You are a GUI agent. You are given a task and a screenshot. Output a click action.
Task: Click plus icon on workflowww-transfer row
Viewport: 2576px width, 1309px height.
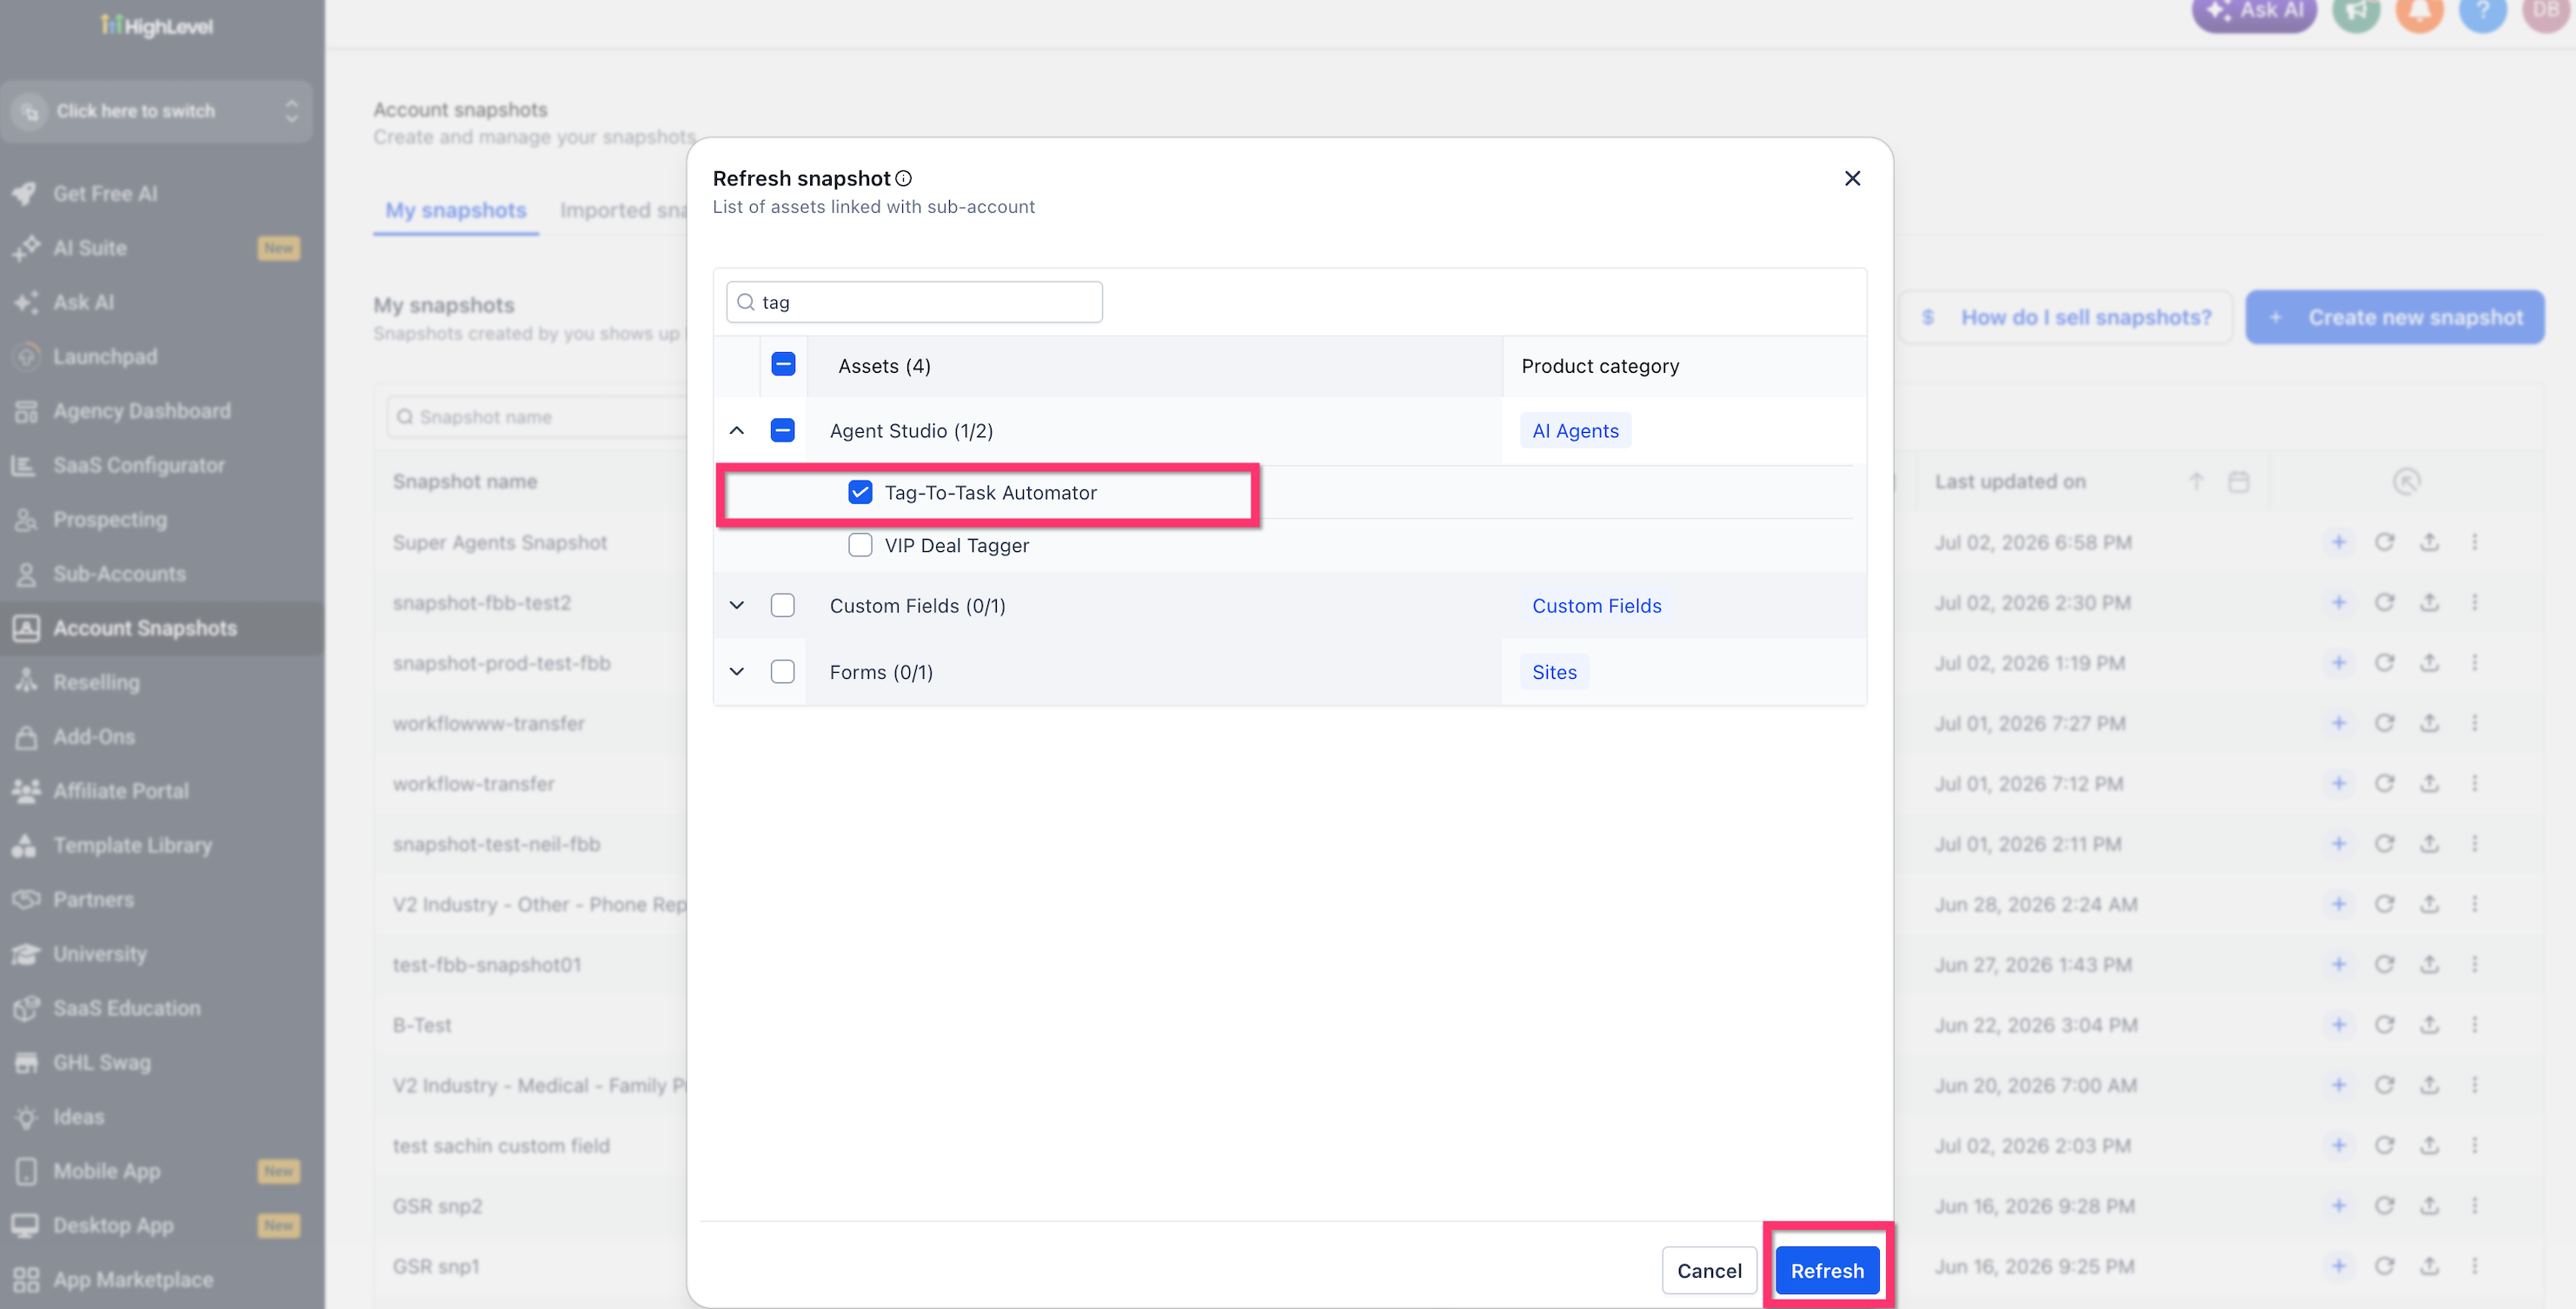2338,723
